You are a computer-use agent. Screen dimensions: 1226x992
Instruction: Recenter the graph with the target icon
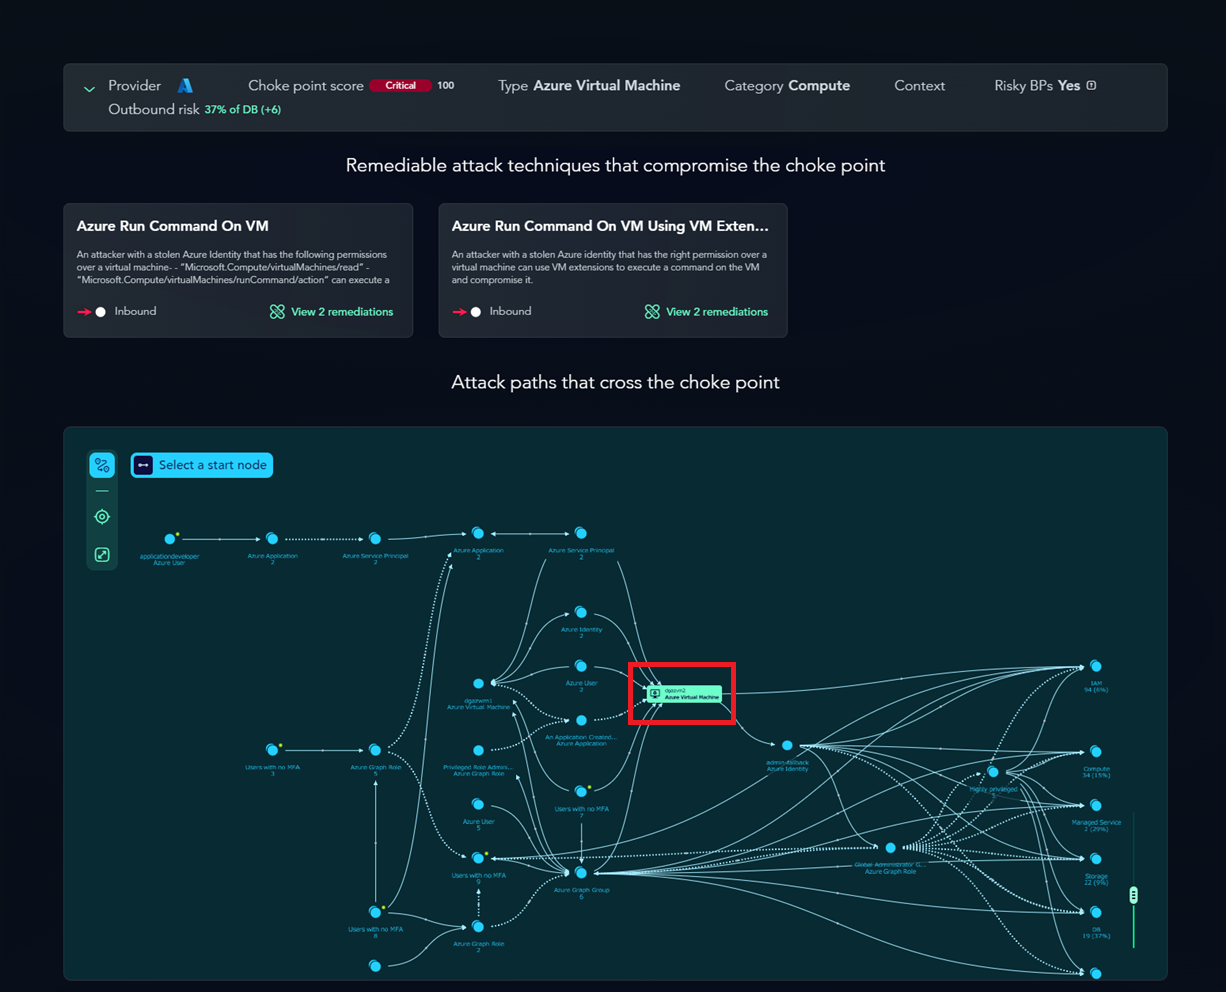[x=102, y=517]
